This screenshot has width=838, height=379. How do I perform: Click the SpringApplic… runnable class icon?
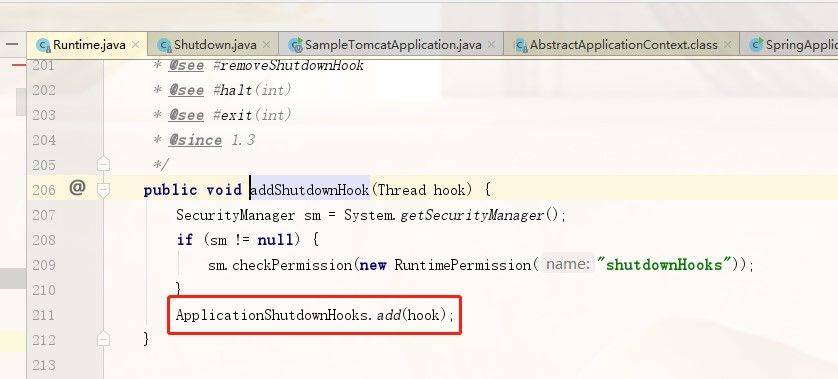click(756, 45)
